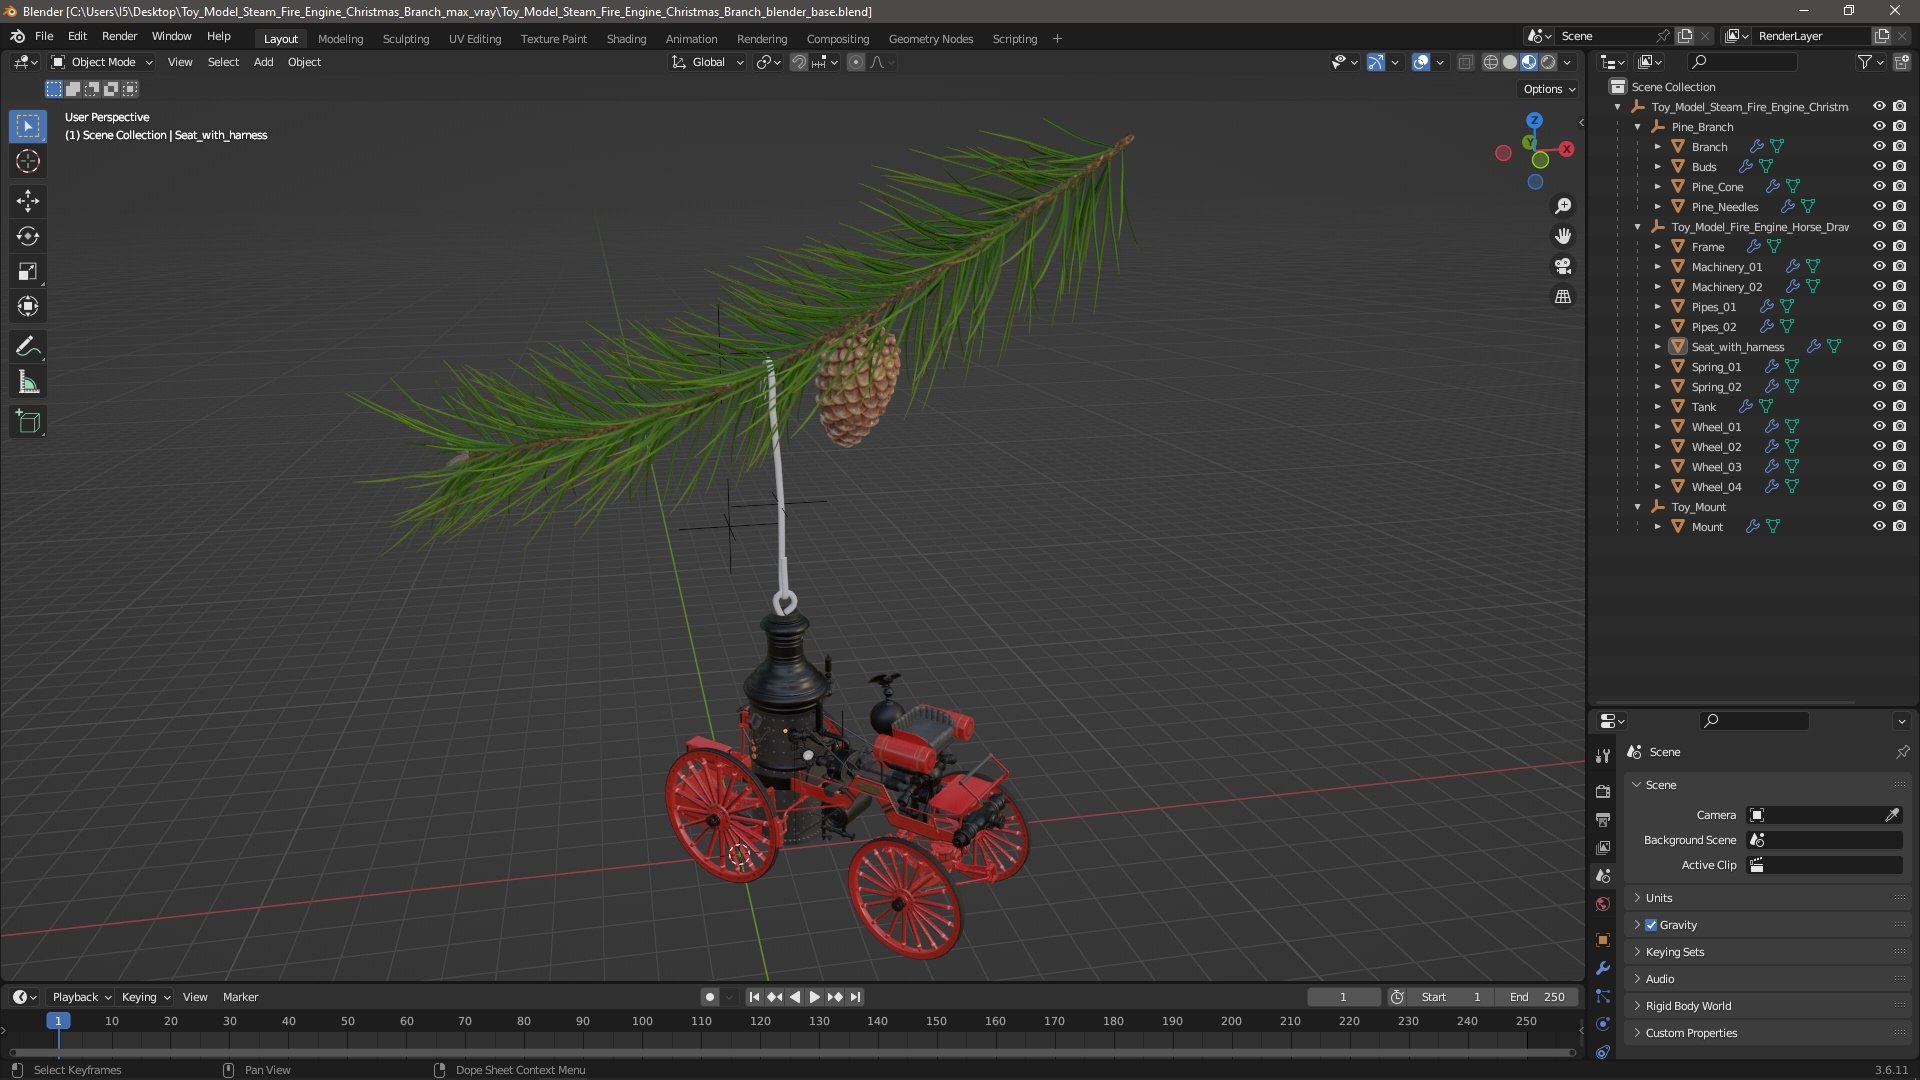Hide the Tank object in viewport

pyautogui.click(x=1879, y=406)
